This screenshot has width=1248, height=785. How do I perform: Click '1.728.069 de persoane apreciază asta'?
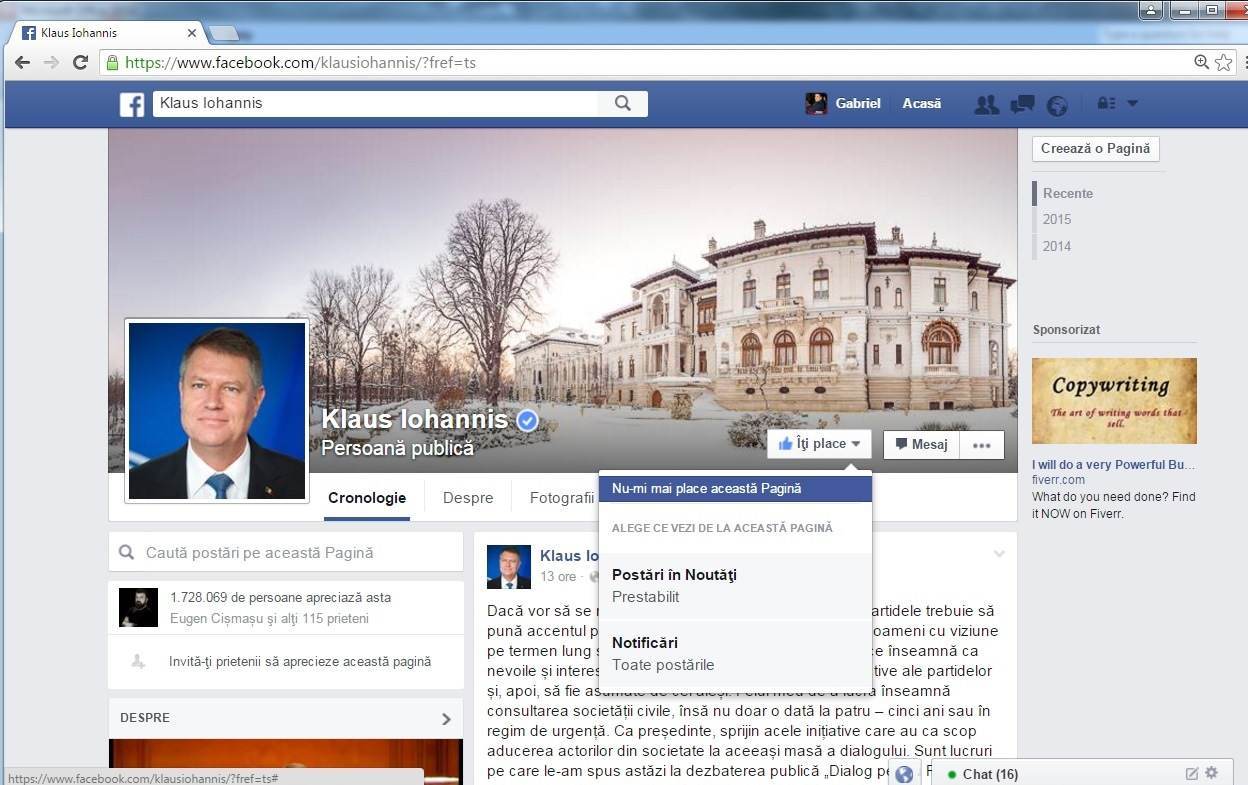[281, 598]
